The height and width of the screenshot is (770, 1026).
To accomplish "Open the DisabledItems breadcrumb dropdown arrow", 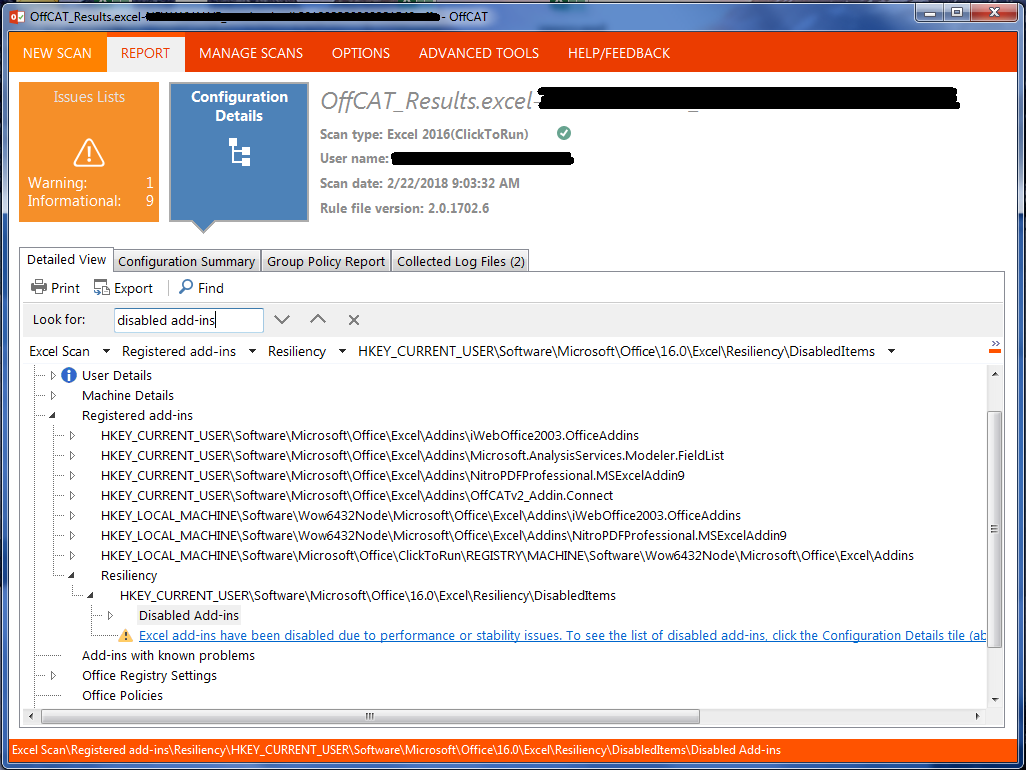I will 891,351.
